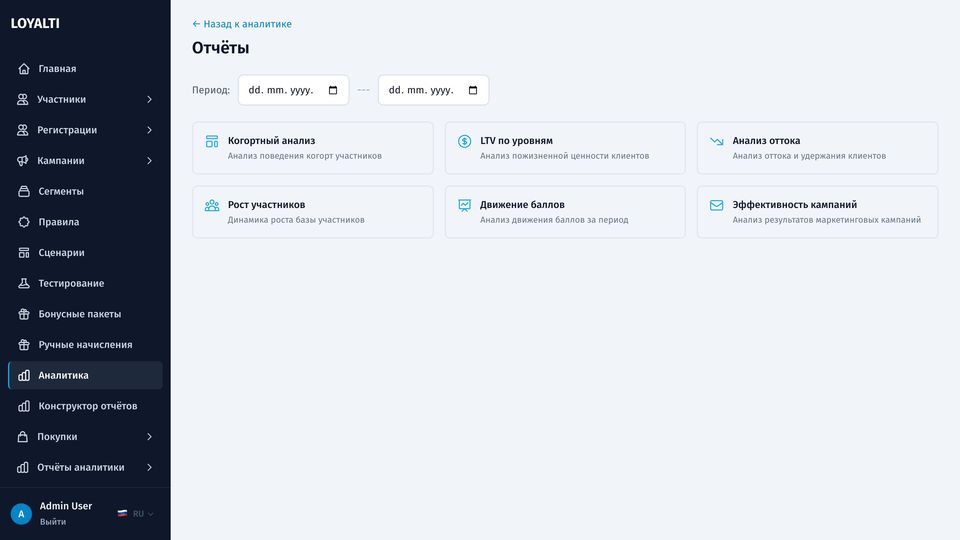This screenshot has height=540, width=960.
Task: Click the Бонусные пакеты gift icon
Action: (24, 313)
